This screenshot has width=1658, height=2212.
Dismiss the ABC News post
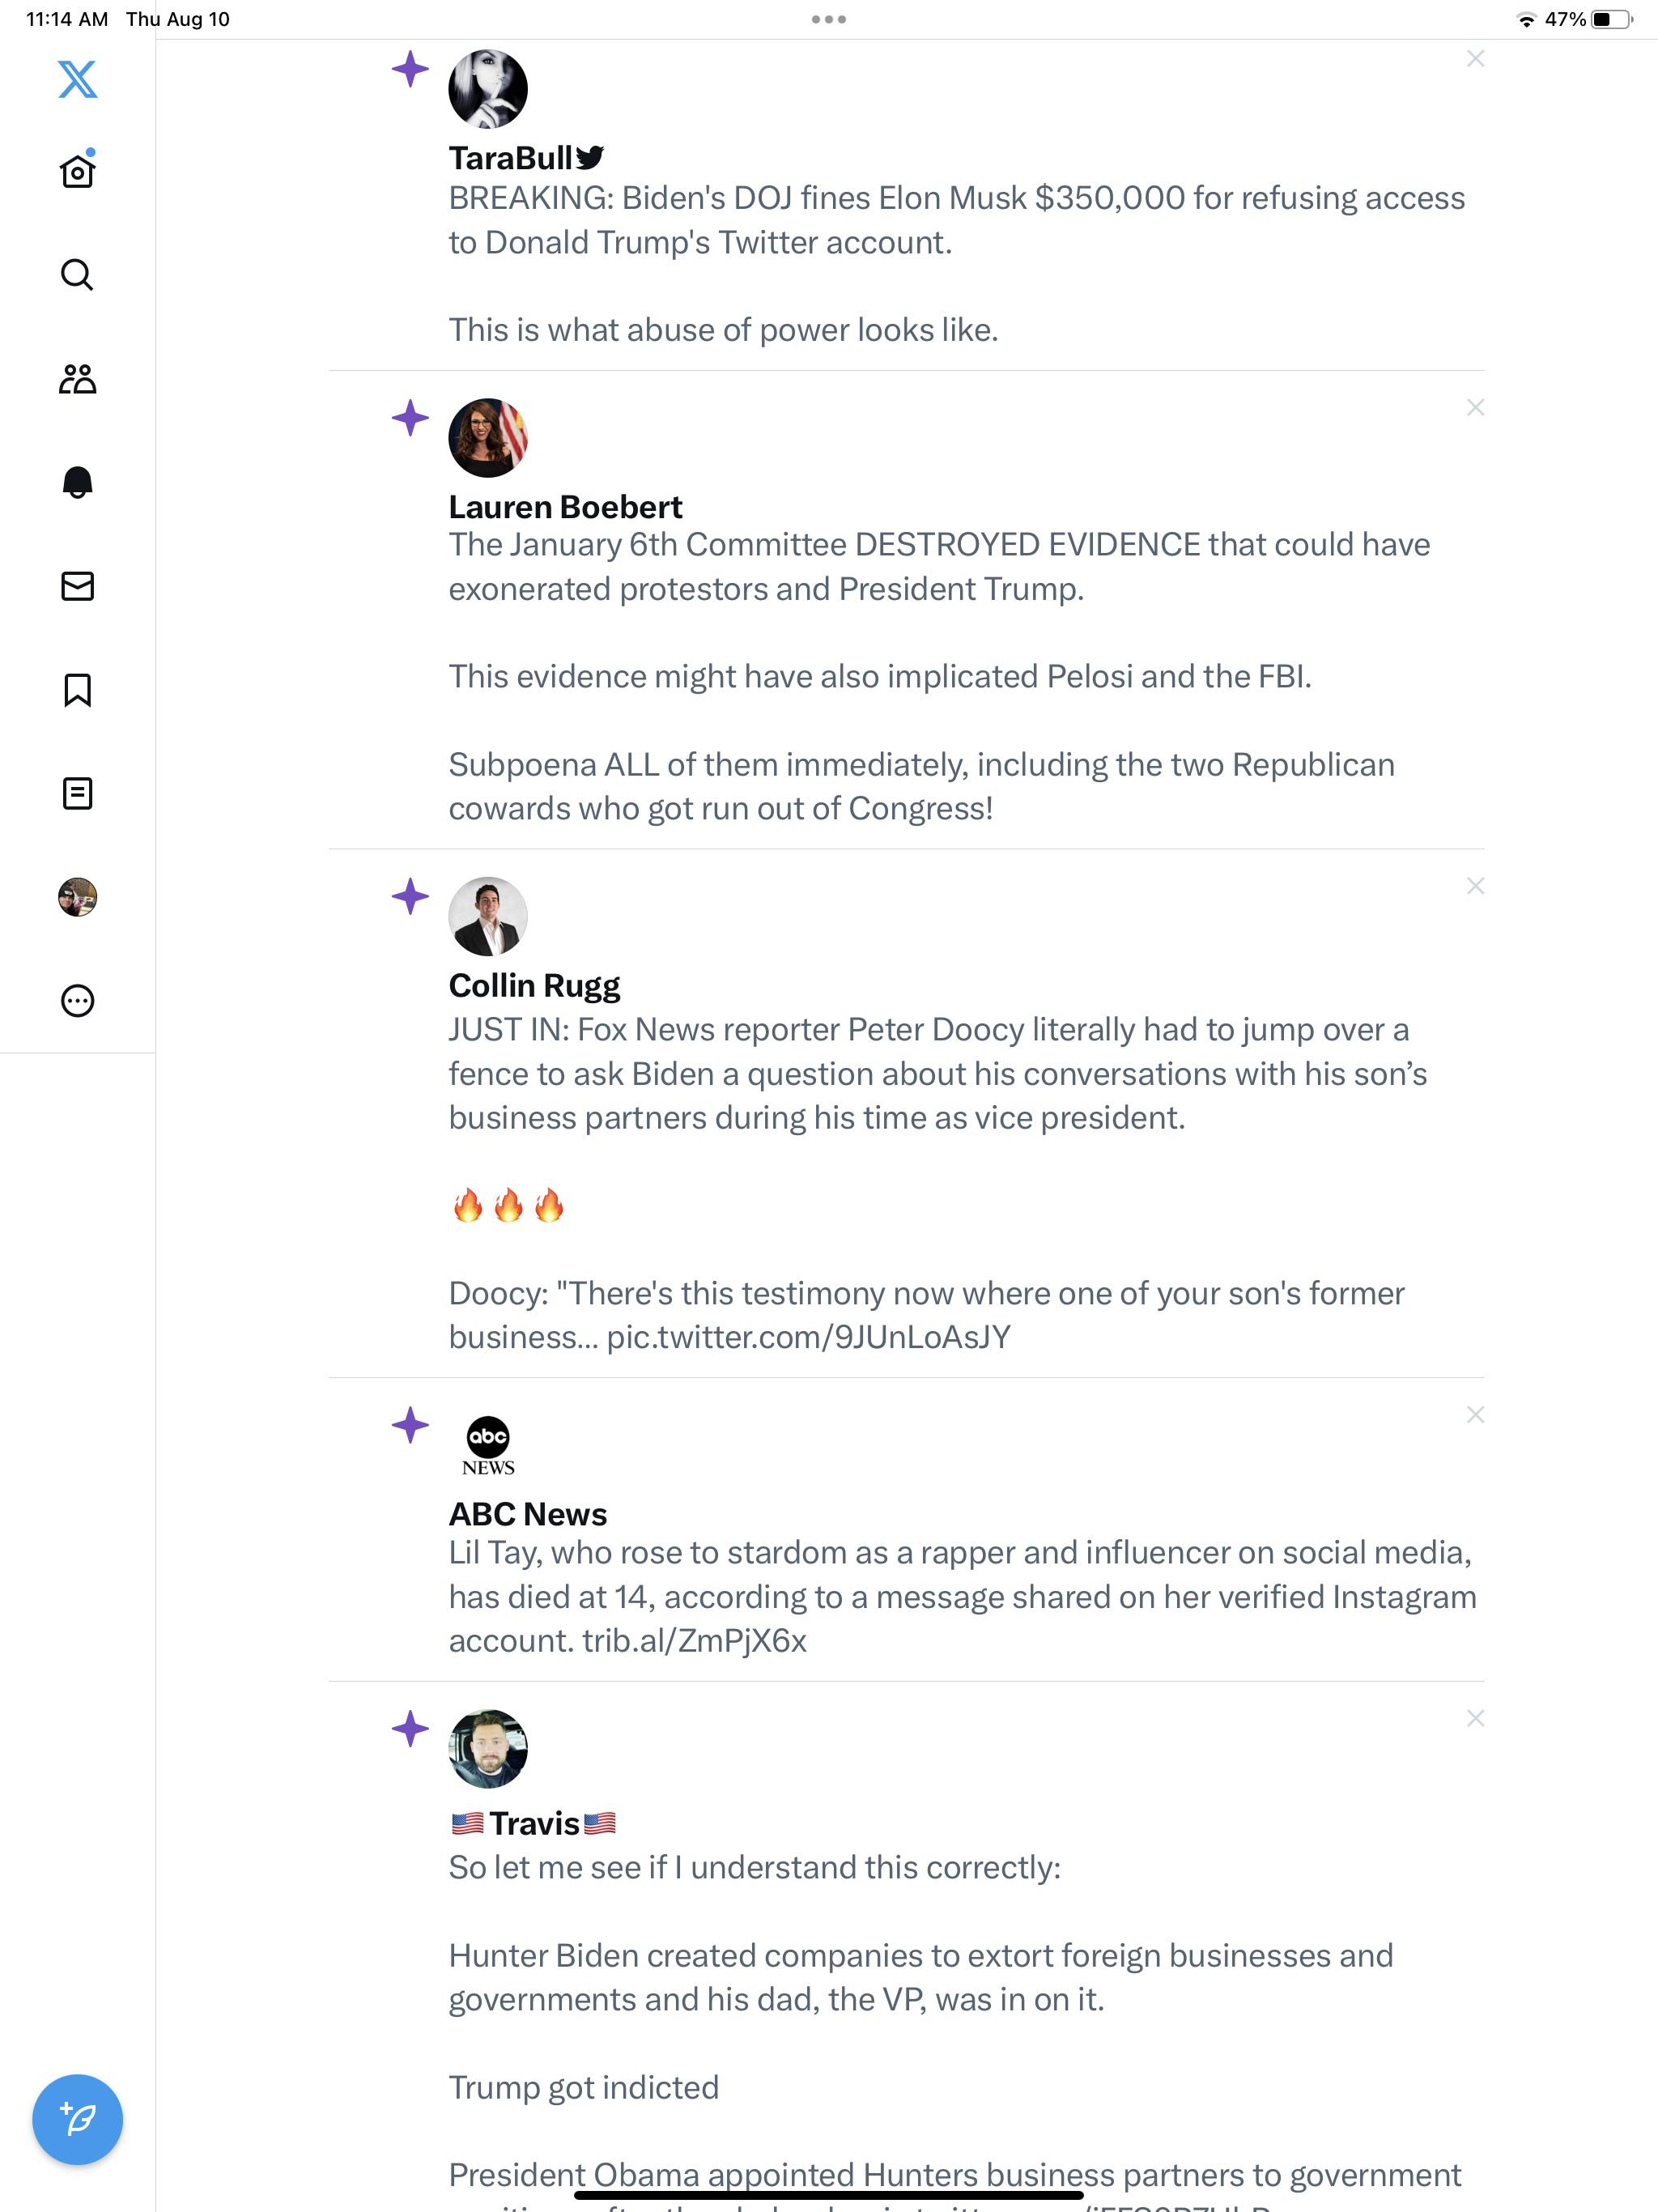(x=1476, y=1414)
